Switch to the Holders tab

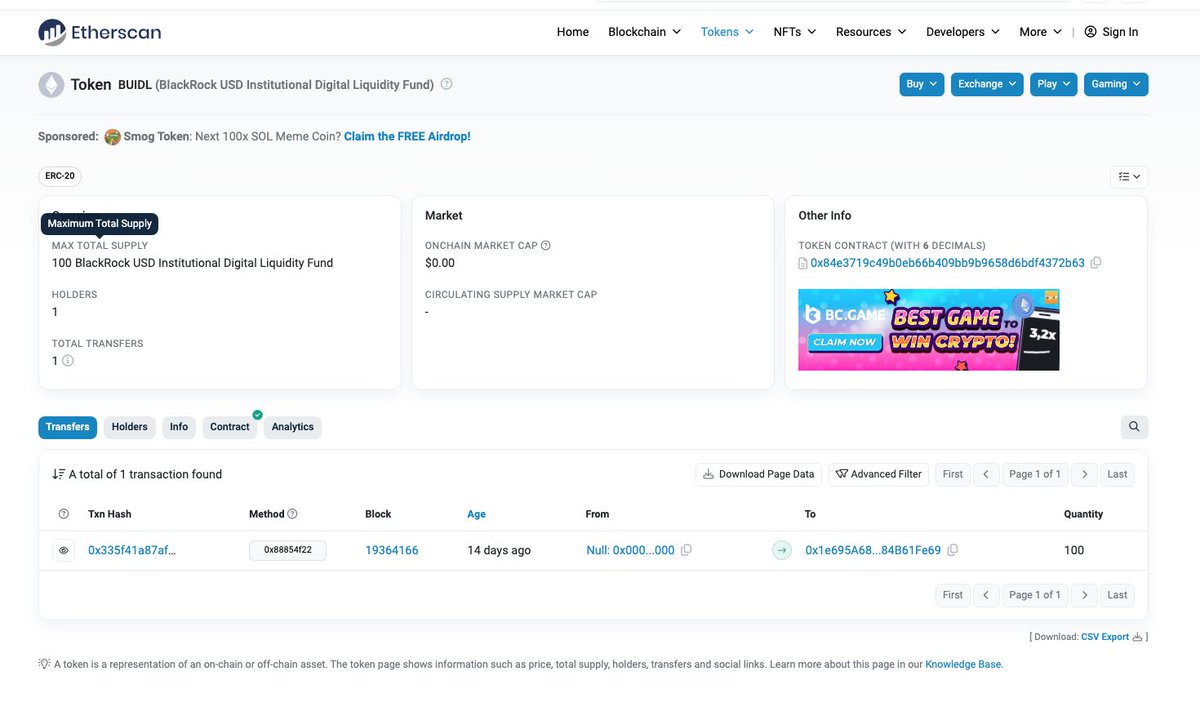130,427
